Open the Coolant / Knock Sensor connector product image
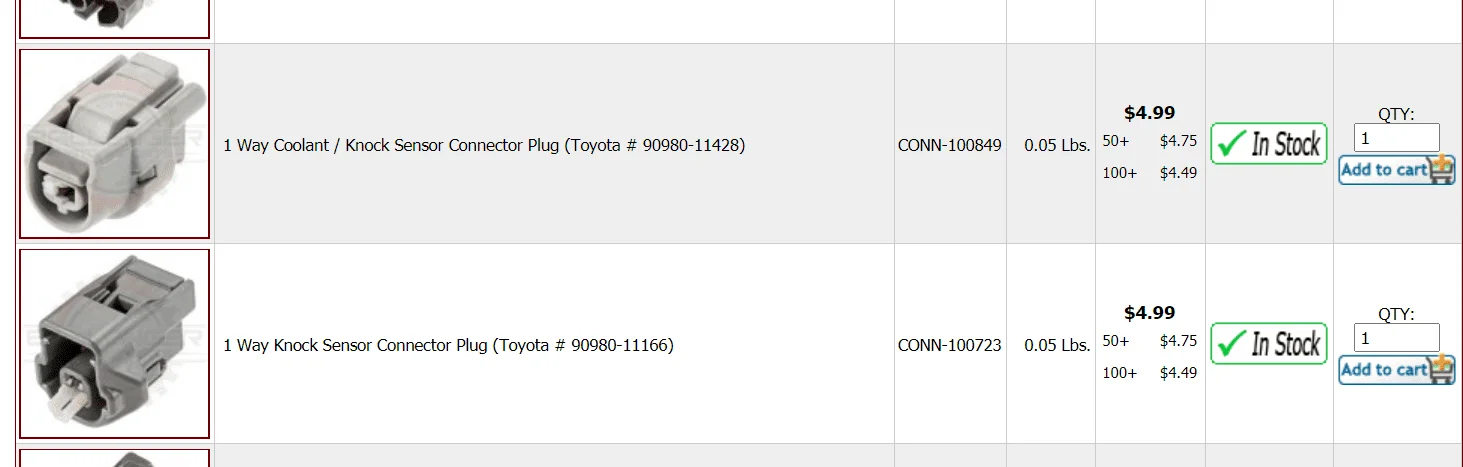Viewport: 1463px width, 467px height. (114, 144)
